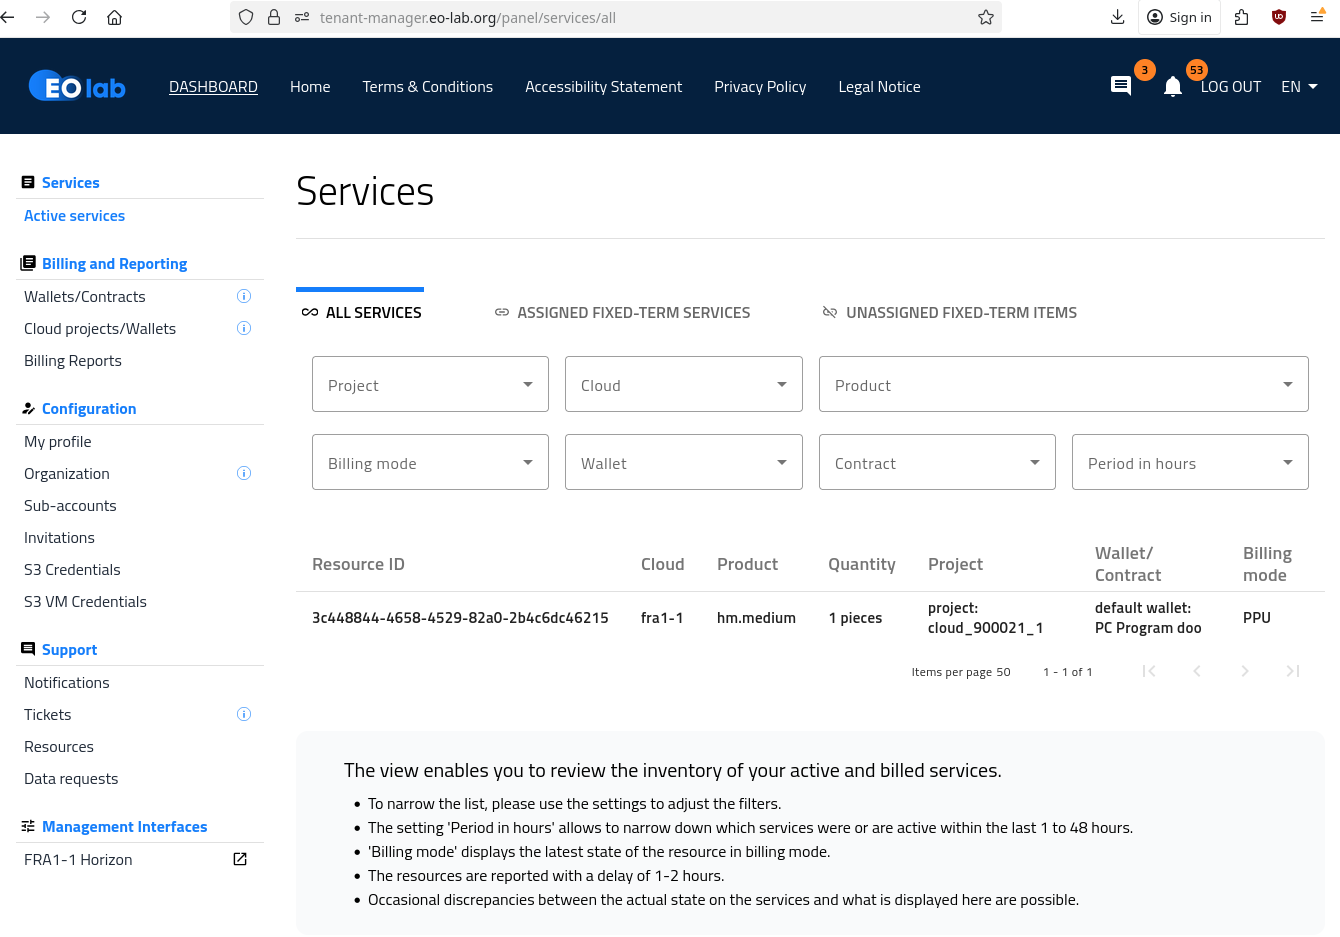
Task: Expand the Project filter dropdown
Action: click(x=430, y=385)
